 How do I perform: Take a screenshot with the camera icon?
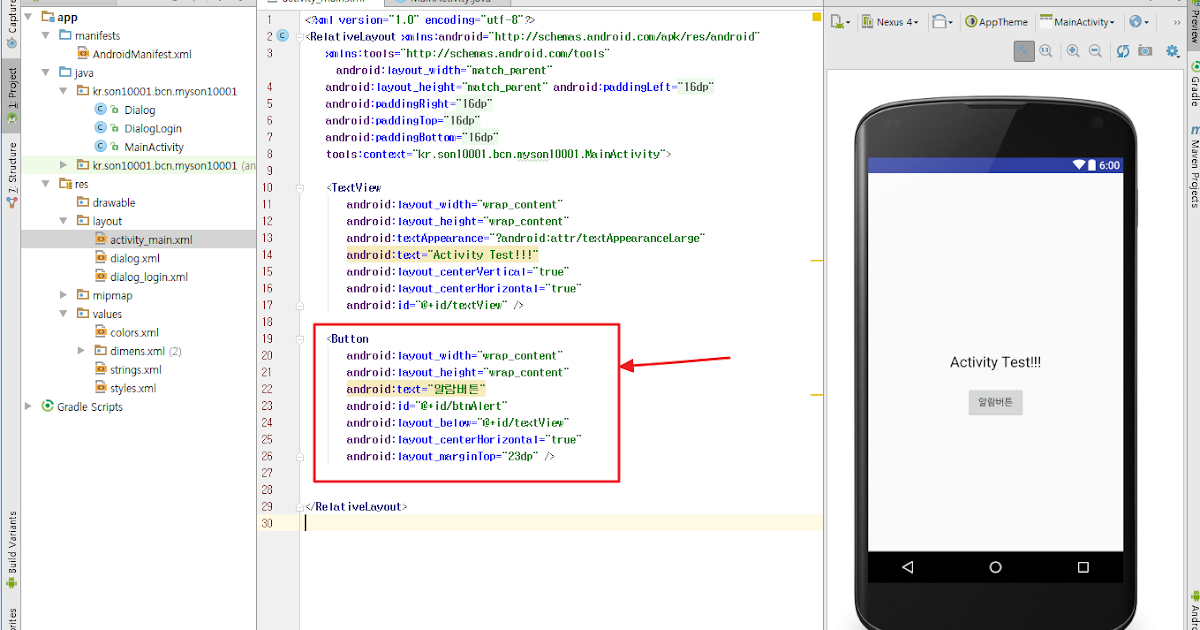pyautogui.click(x=1145, y=51)
